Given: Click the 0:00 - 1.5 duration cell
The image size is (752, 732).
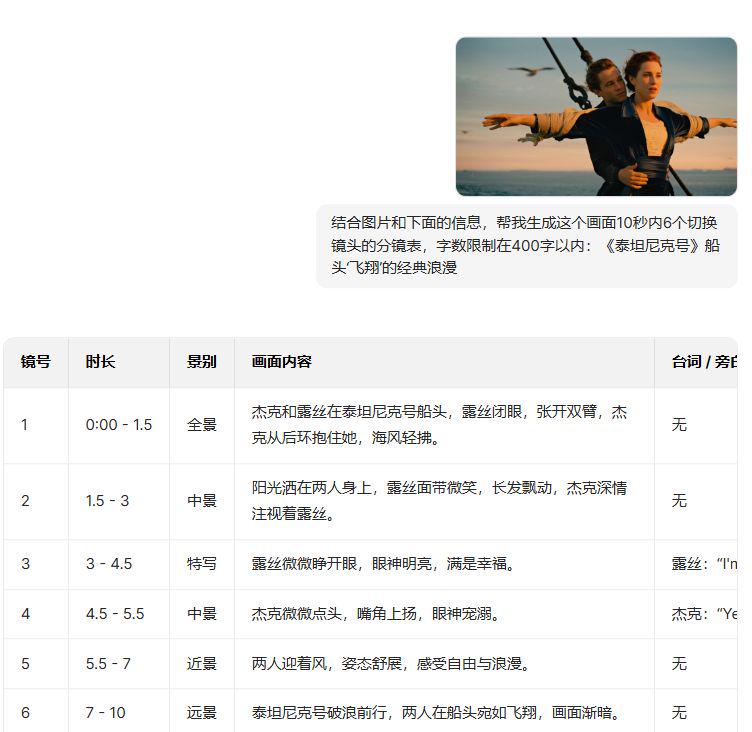Looking at the screenshot, I should coord(119,425).
